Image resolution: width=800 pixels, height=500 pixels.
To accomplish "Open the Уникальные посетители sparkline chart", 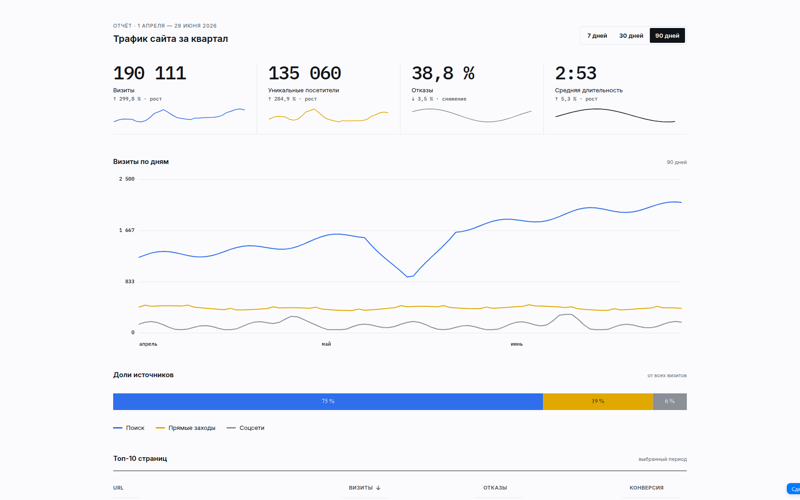I will coord(329,116).
